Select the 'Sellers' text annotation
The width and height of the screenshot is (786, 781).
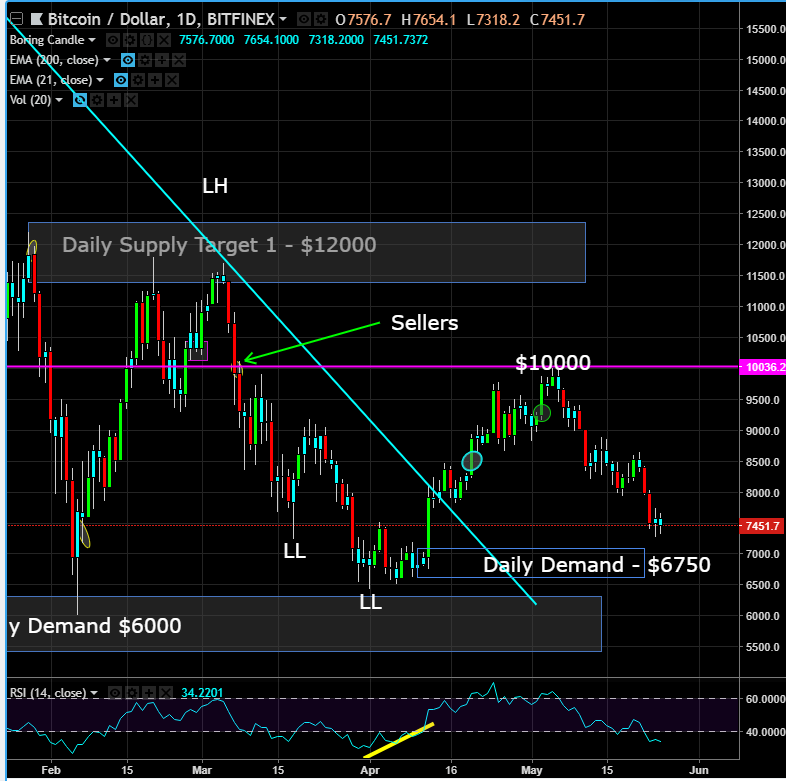point(425,323)
